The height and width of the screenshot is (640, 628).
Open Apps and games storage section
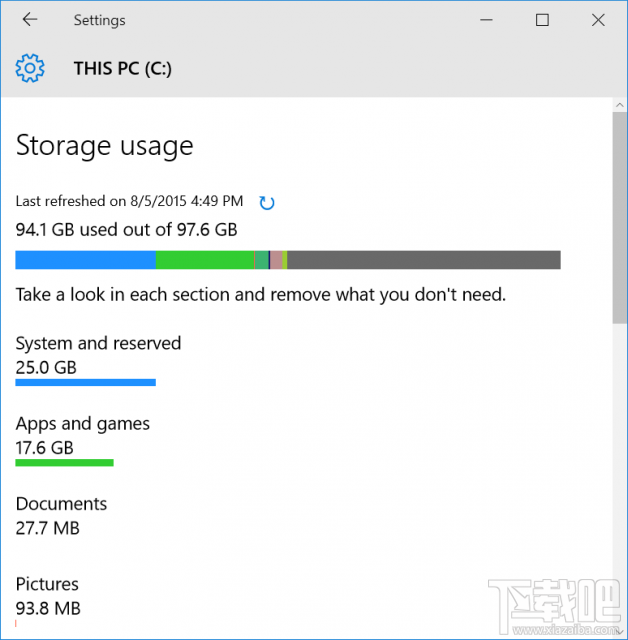click(83, 424)
